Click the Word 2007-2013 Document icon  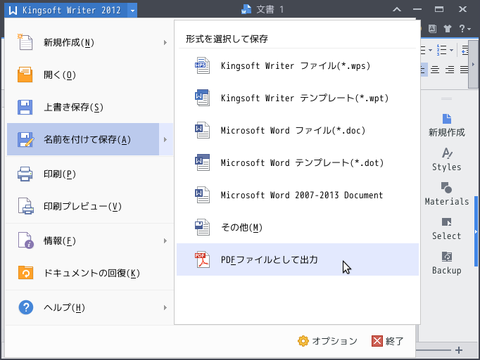pos(202,195)
